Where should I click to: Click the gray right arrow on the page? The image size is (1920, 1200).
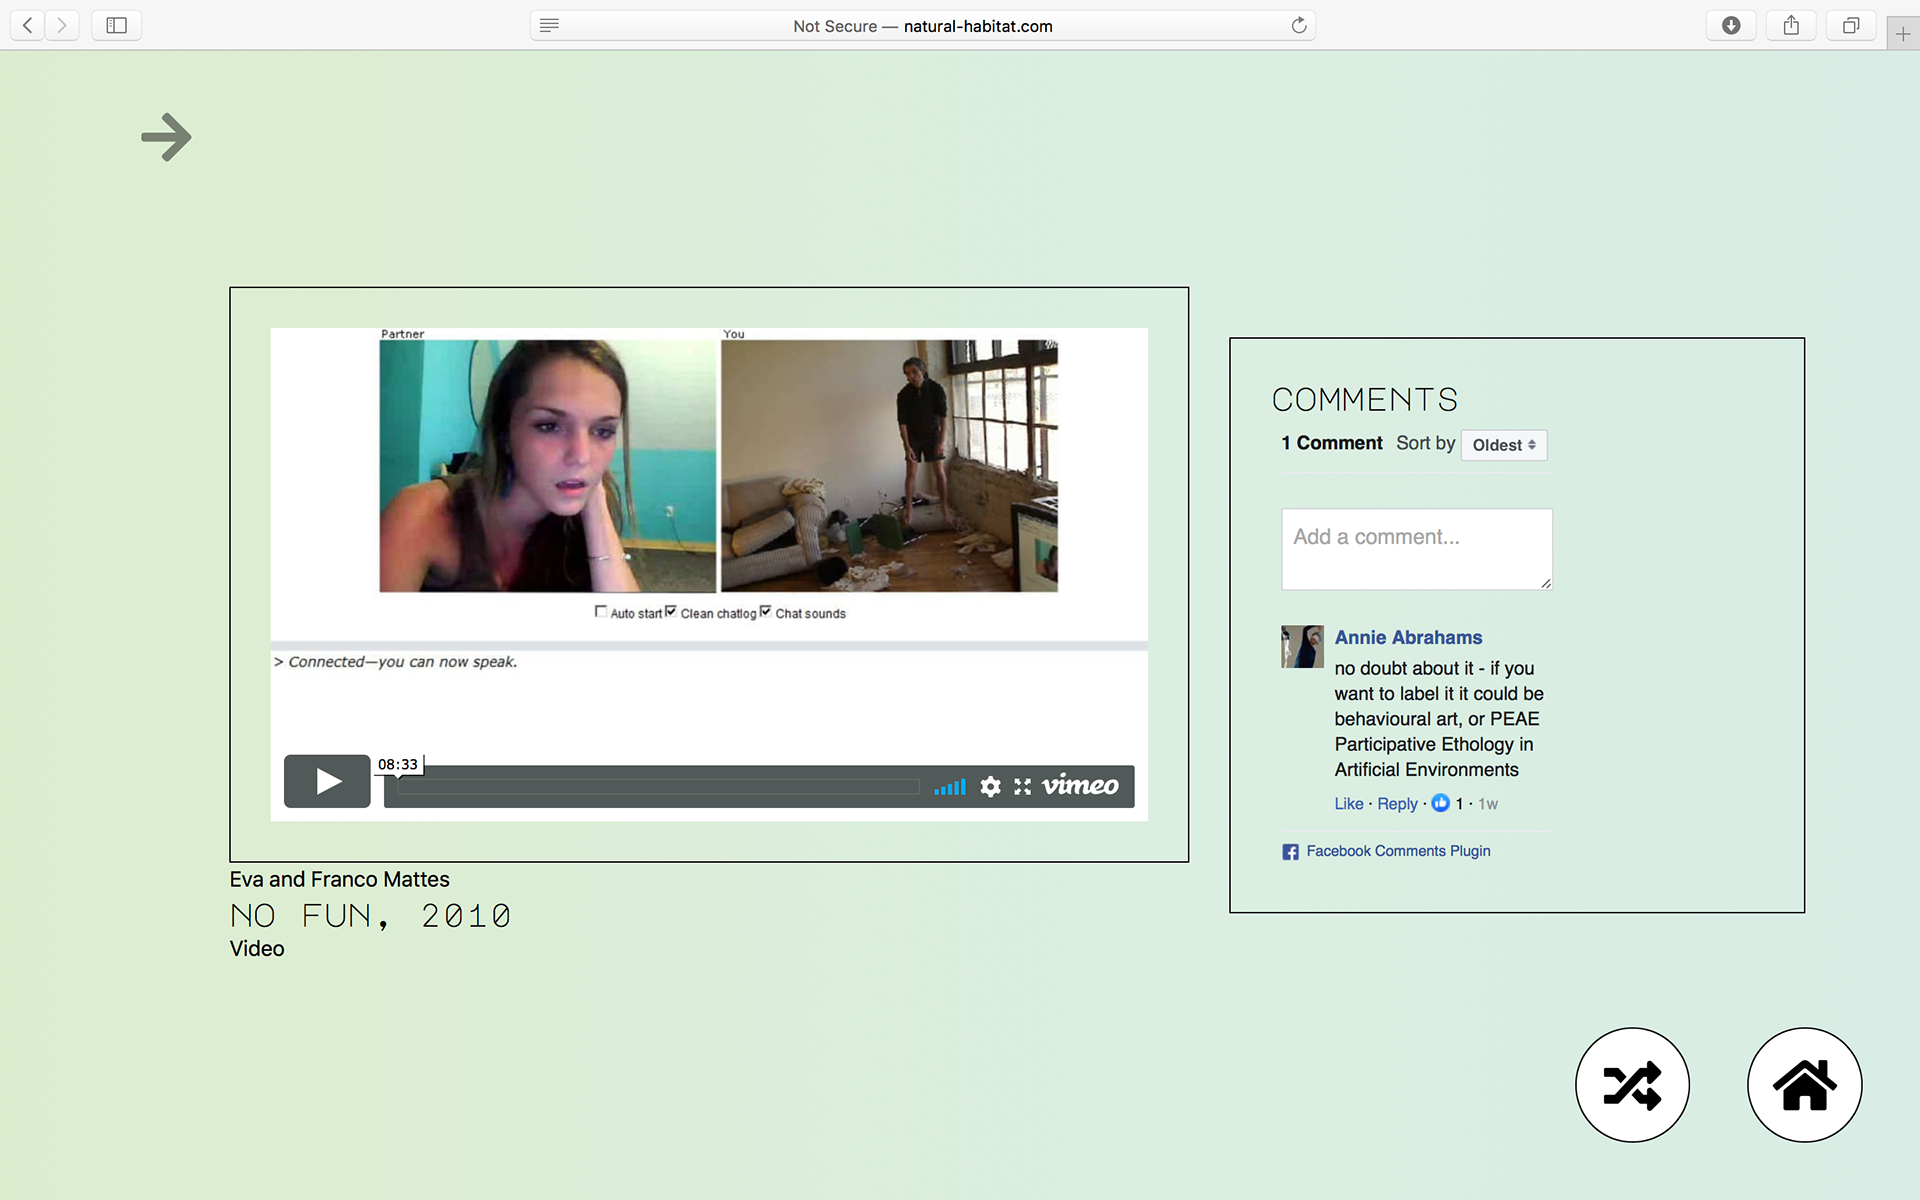click(x=166, y=137)
